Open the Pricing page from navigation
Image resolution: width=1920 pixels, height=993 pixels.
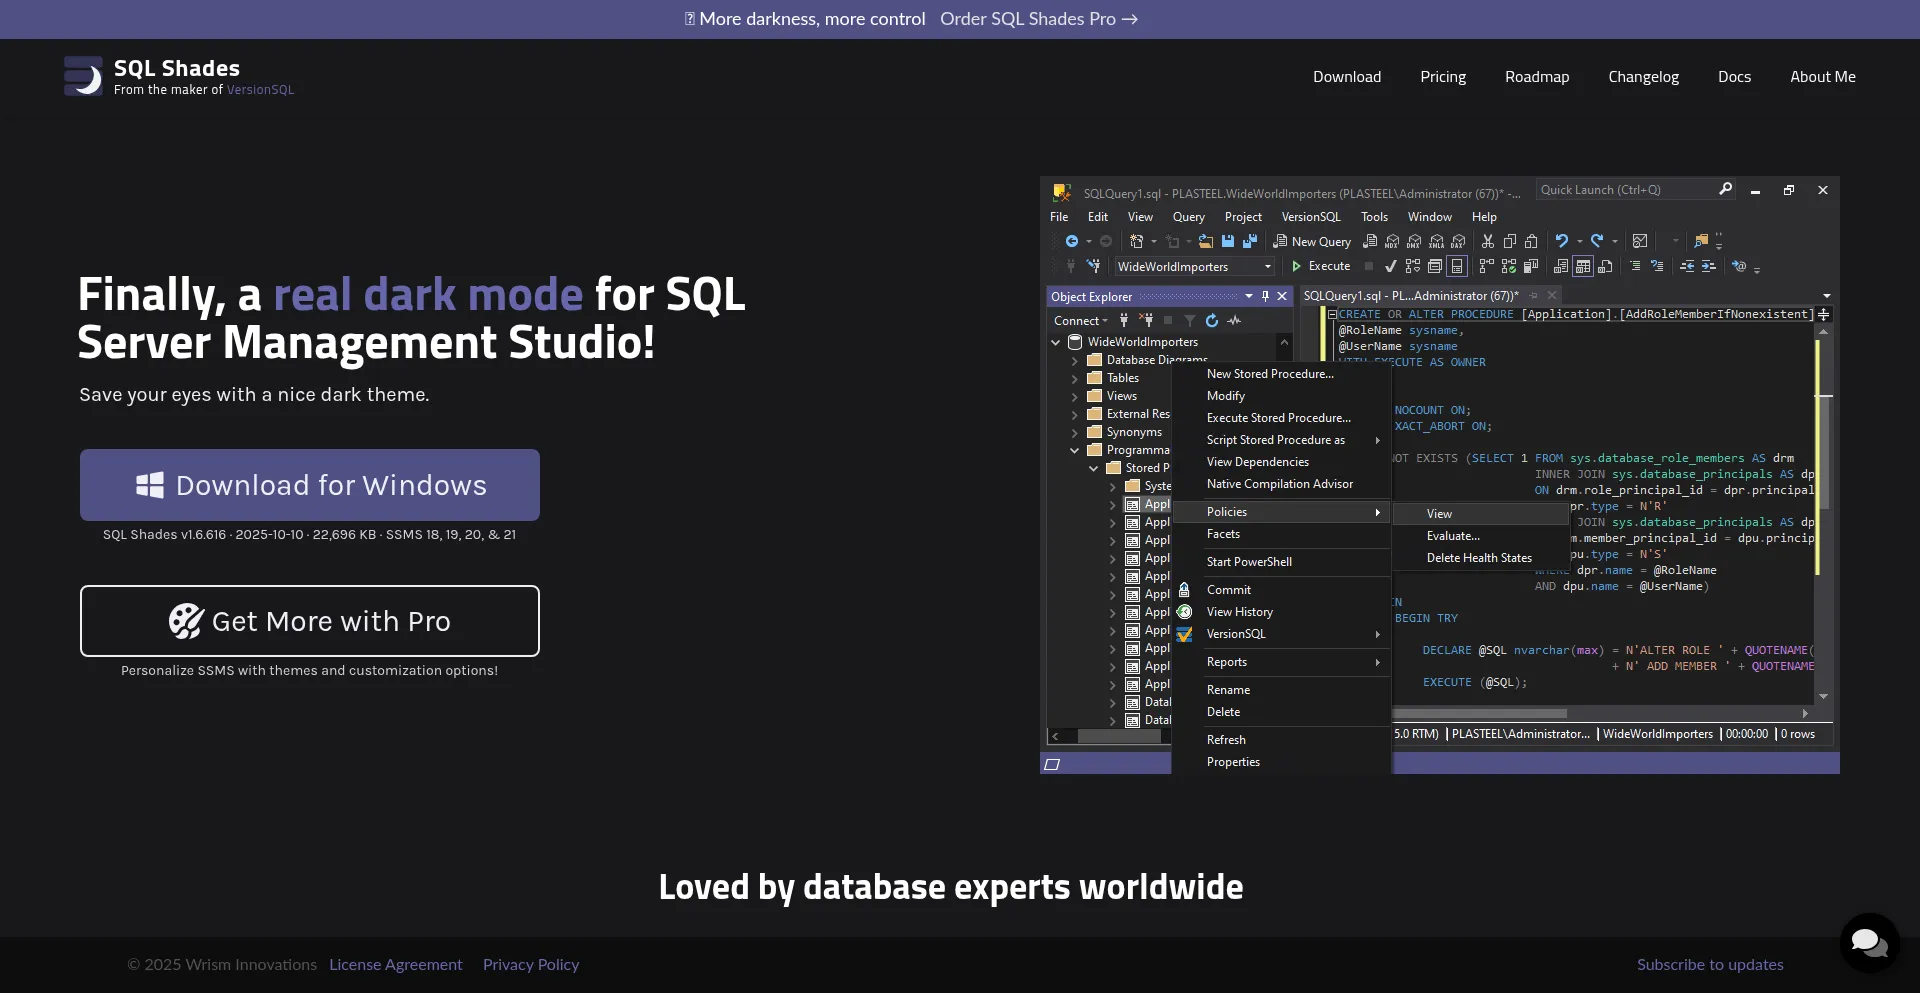click(1442, 77)
